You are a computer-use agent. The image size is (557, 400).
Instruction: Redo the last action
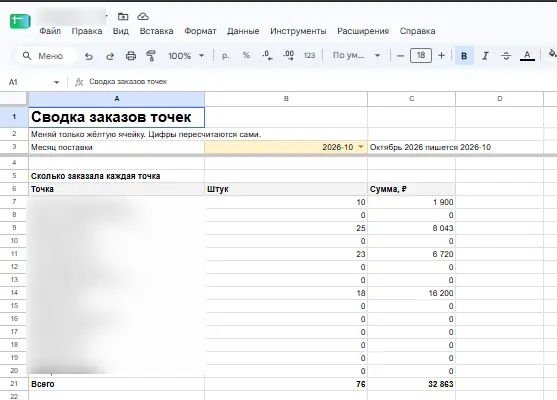point(110,56)
